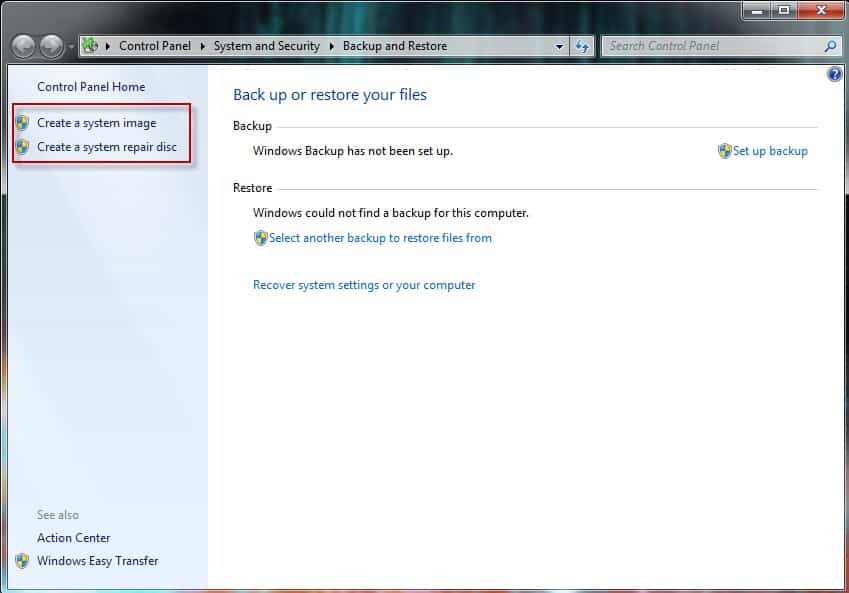849x593 pixels.
Task: Click the Forward navigation arrow
Action: (x=52, y=47)
